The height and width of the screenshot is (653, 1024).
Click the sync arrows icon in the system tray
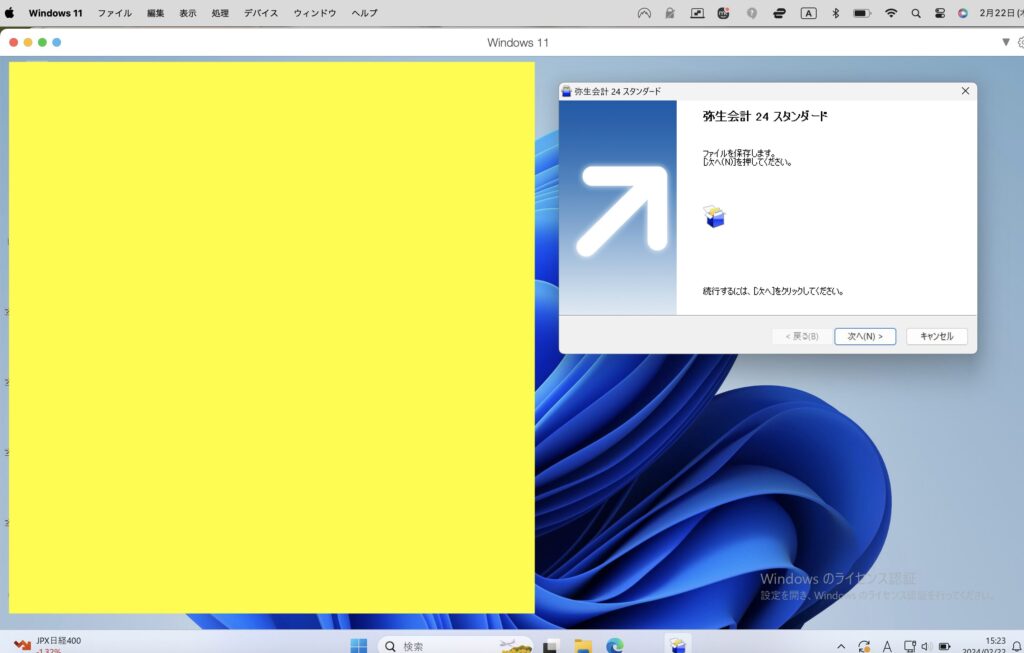[864, 646]
